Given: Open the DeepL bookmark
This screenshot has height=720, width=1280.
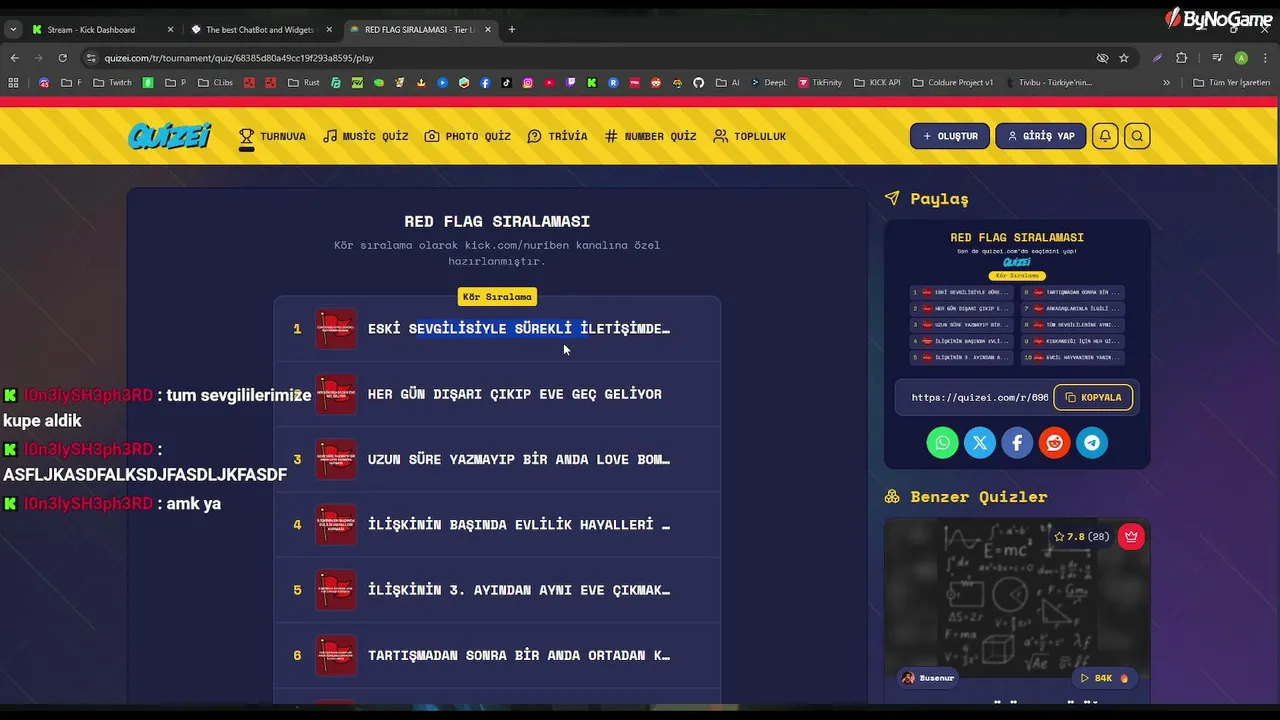Looking at the screenshot, I should click(x=769, y=83).
